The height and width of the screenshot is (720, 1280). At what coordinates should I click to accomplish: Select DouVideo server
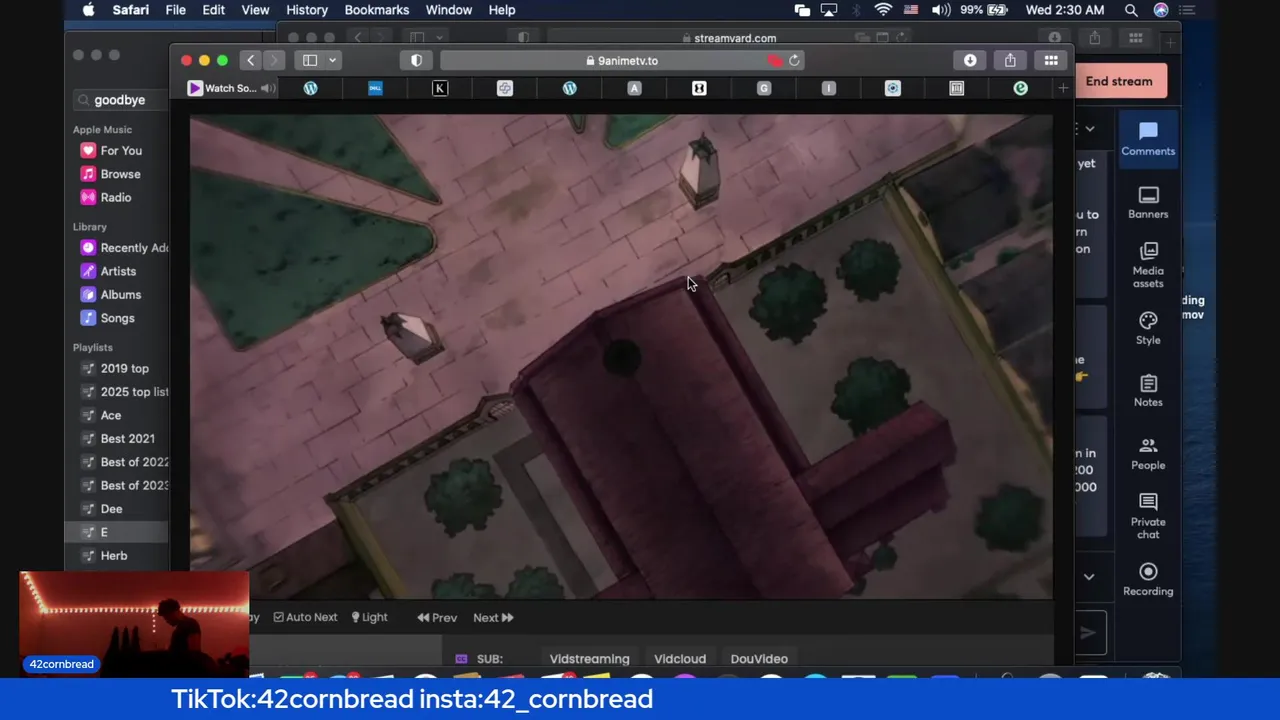(759, 659)
